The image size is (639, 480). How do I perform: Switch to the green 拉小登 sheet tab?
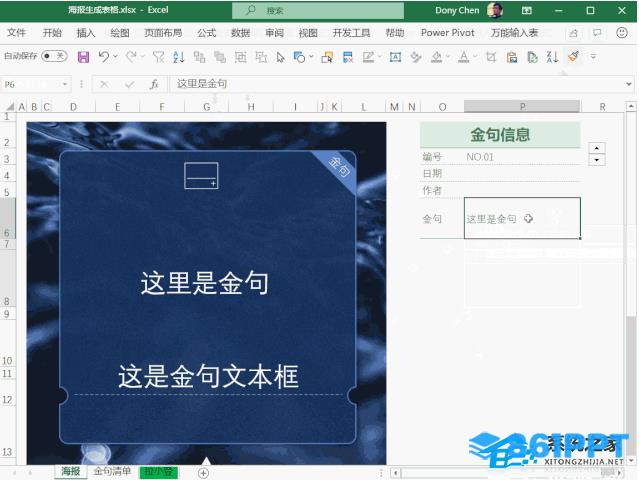[159, 472]
